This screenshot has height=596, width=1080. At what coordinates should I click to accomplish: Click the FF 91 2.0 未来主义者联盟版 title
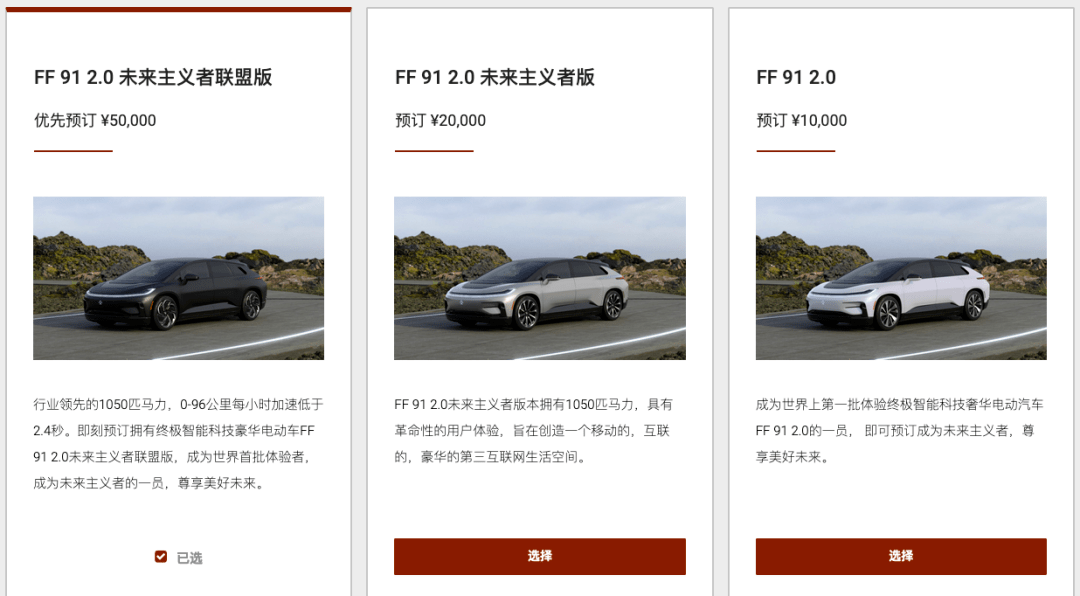(x=153, y=77)
